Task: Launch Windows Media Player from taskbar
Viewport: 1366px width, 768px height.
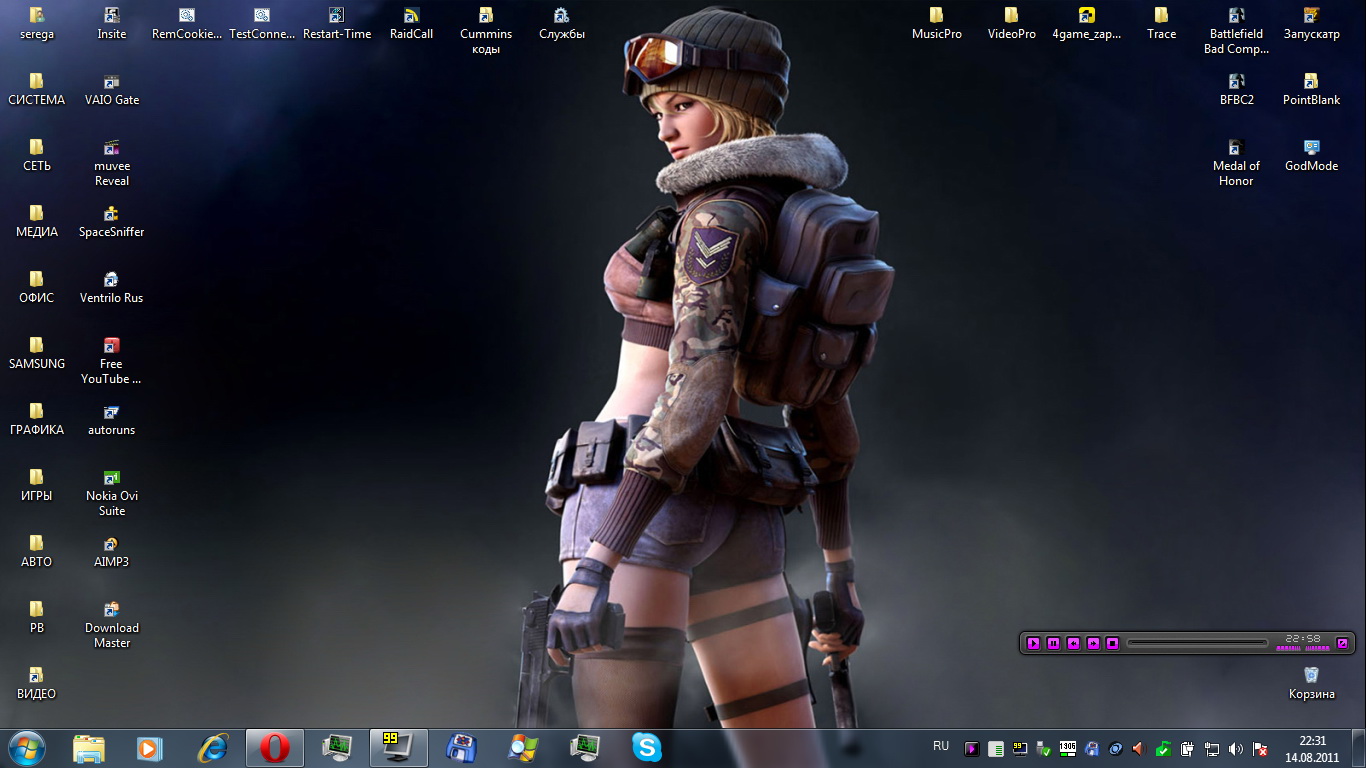Action: [149, 748]
